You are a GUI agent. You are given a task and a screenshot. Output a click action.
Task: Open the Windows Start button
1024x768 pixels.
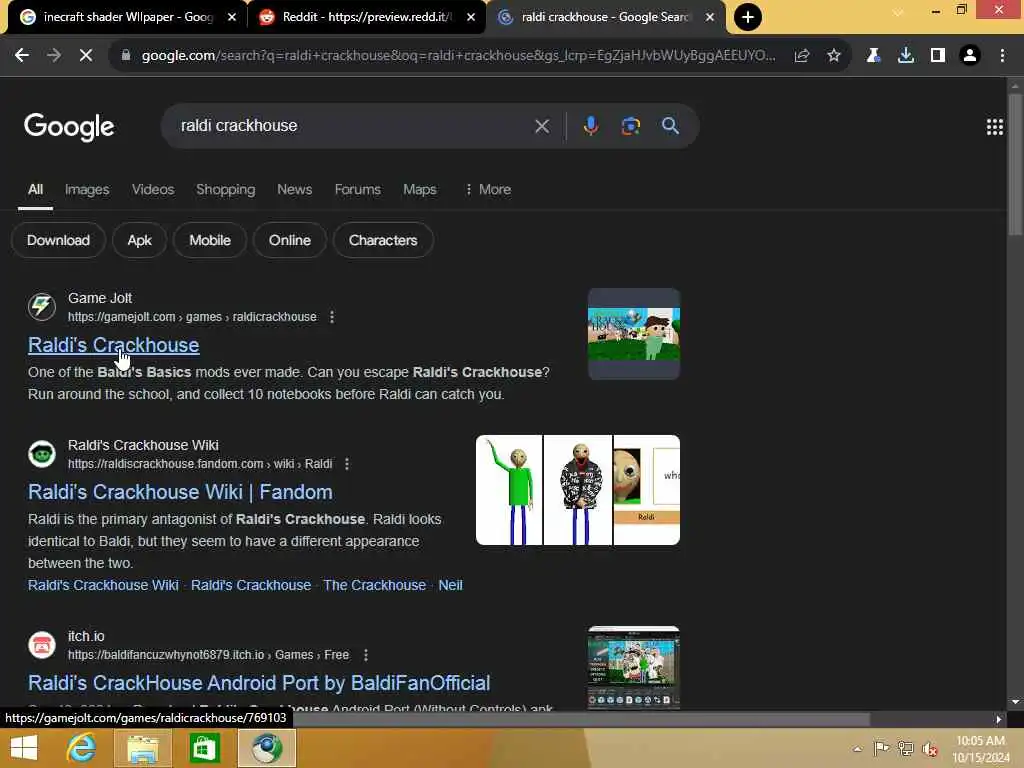(24, 748)
